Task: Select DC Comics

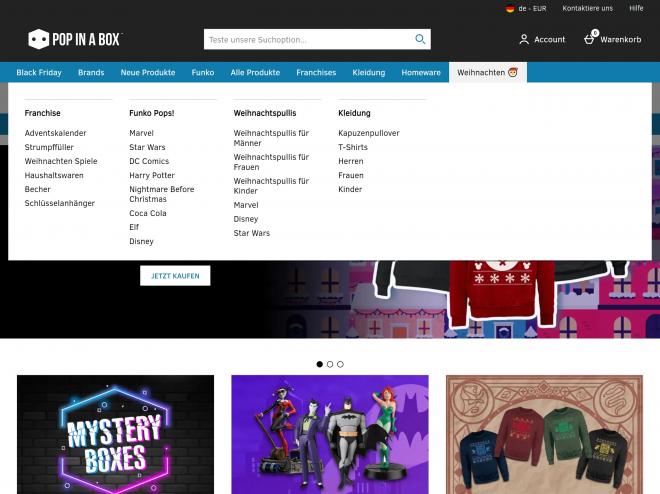Action: click(149, 161)
